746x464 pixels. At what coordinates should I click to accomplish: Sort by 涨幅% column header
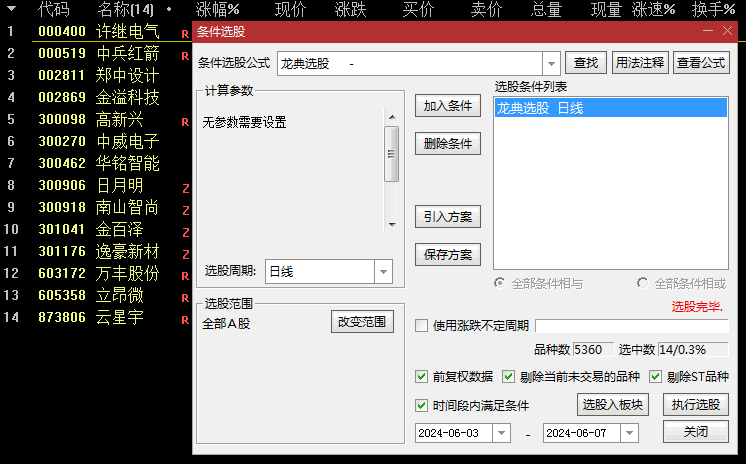coord(217,9)
